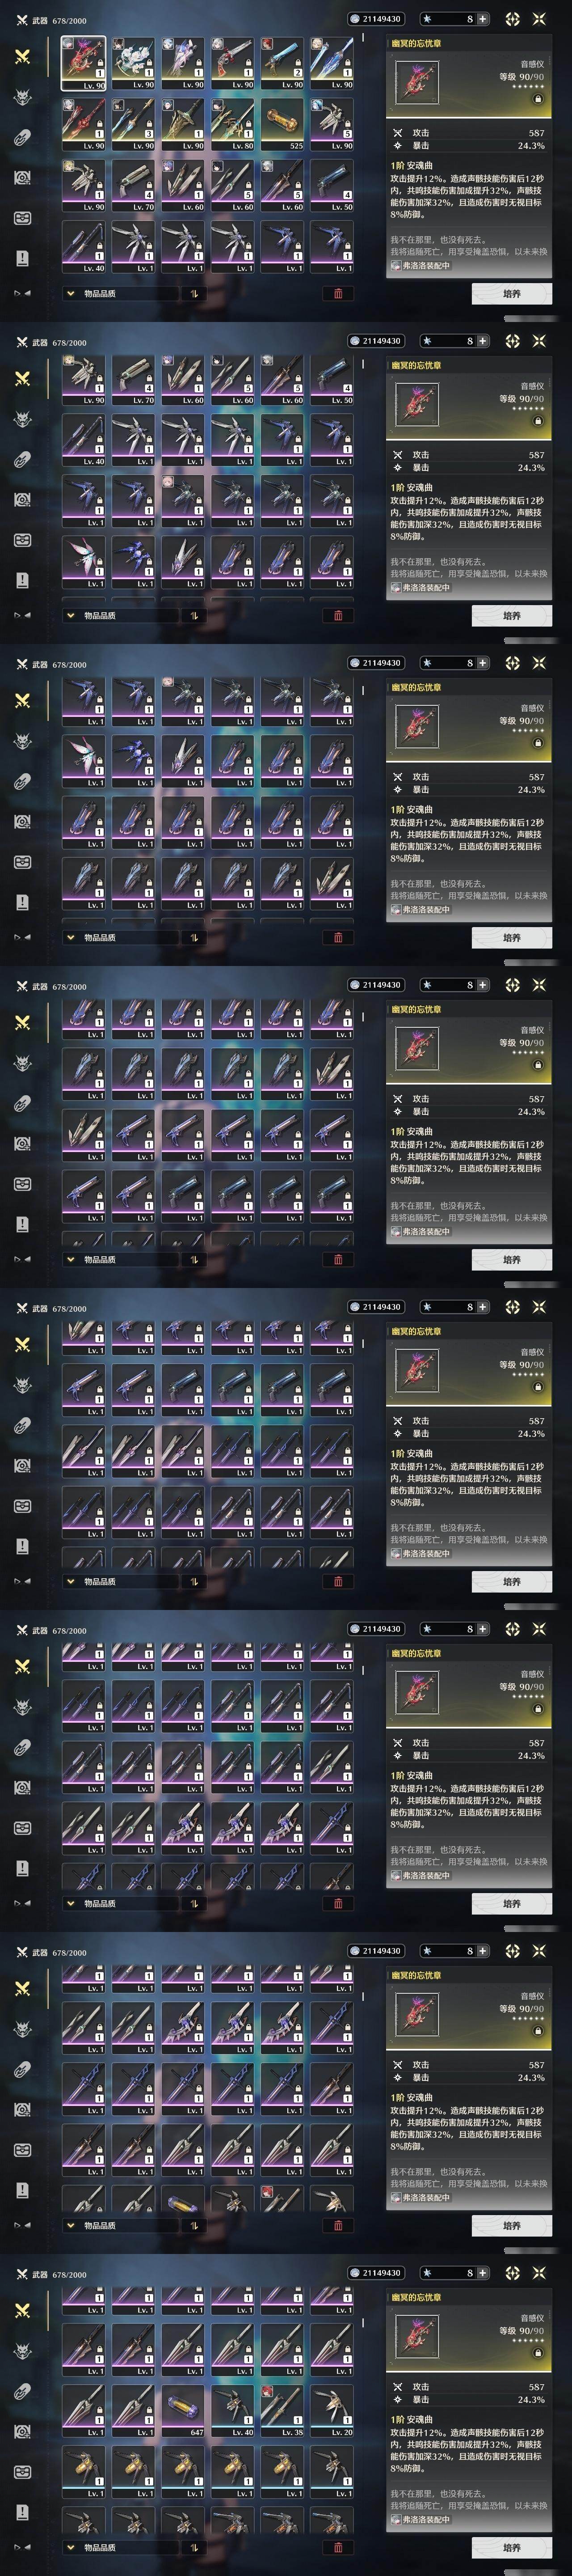Toggle sort order arrows in the bottommost view

194,2548
